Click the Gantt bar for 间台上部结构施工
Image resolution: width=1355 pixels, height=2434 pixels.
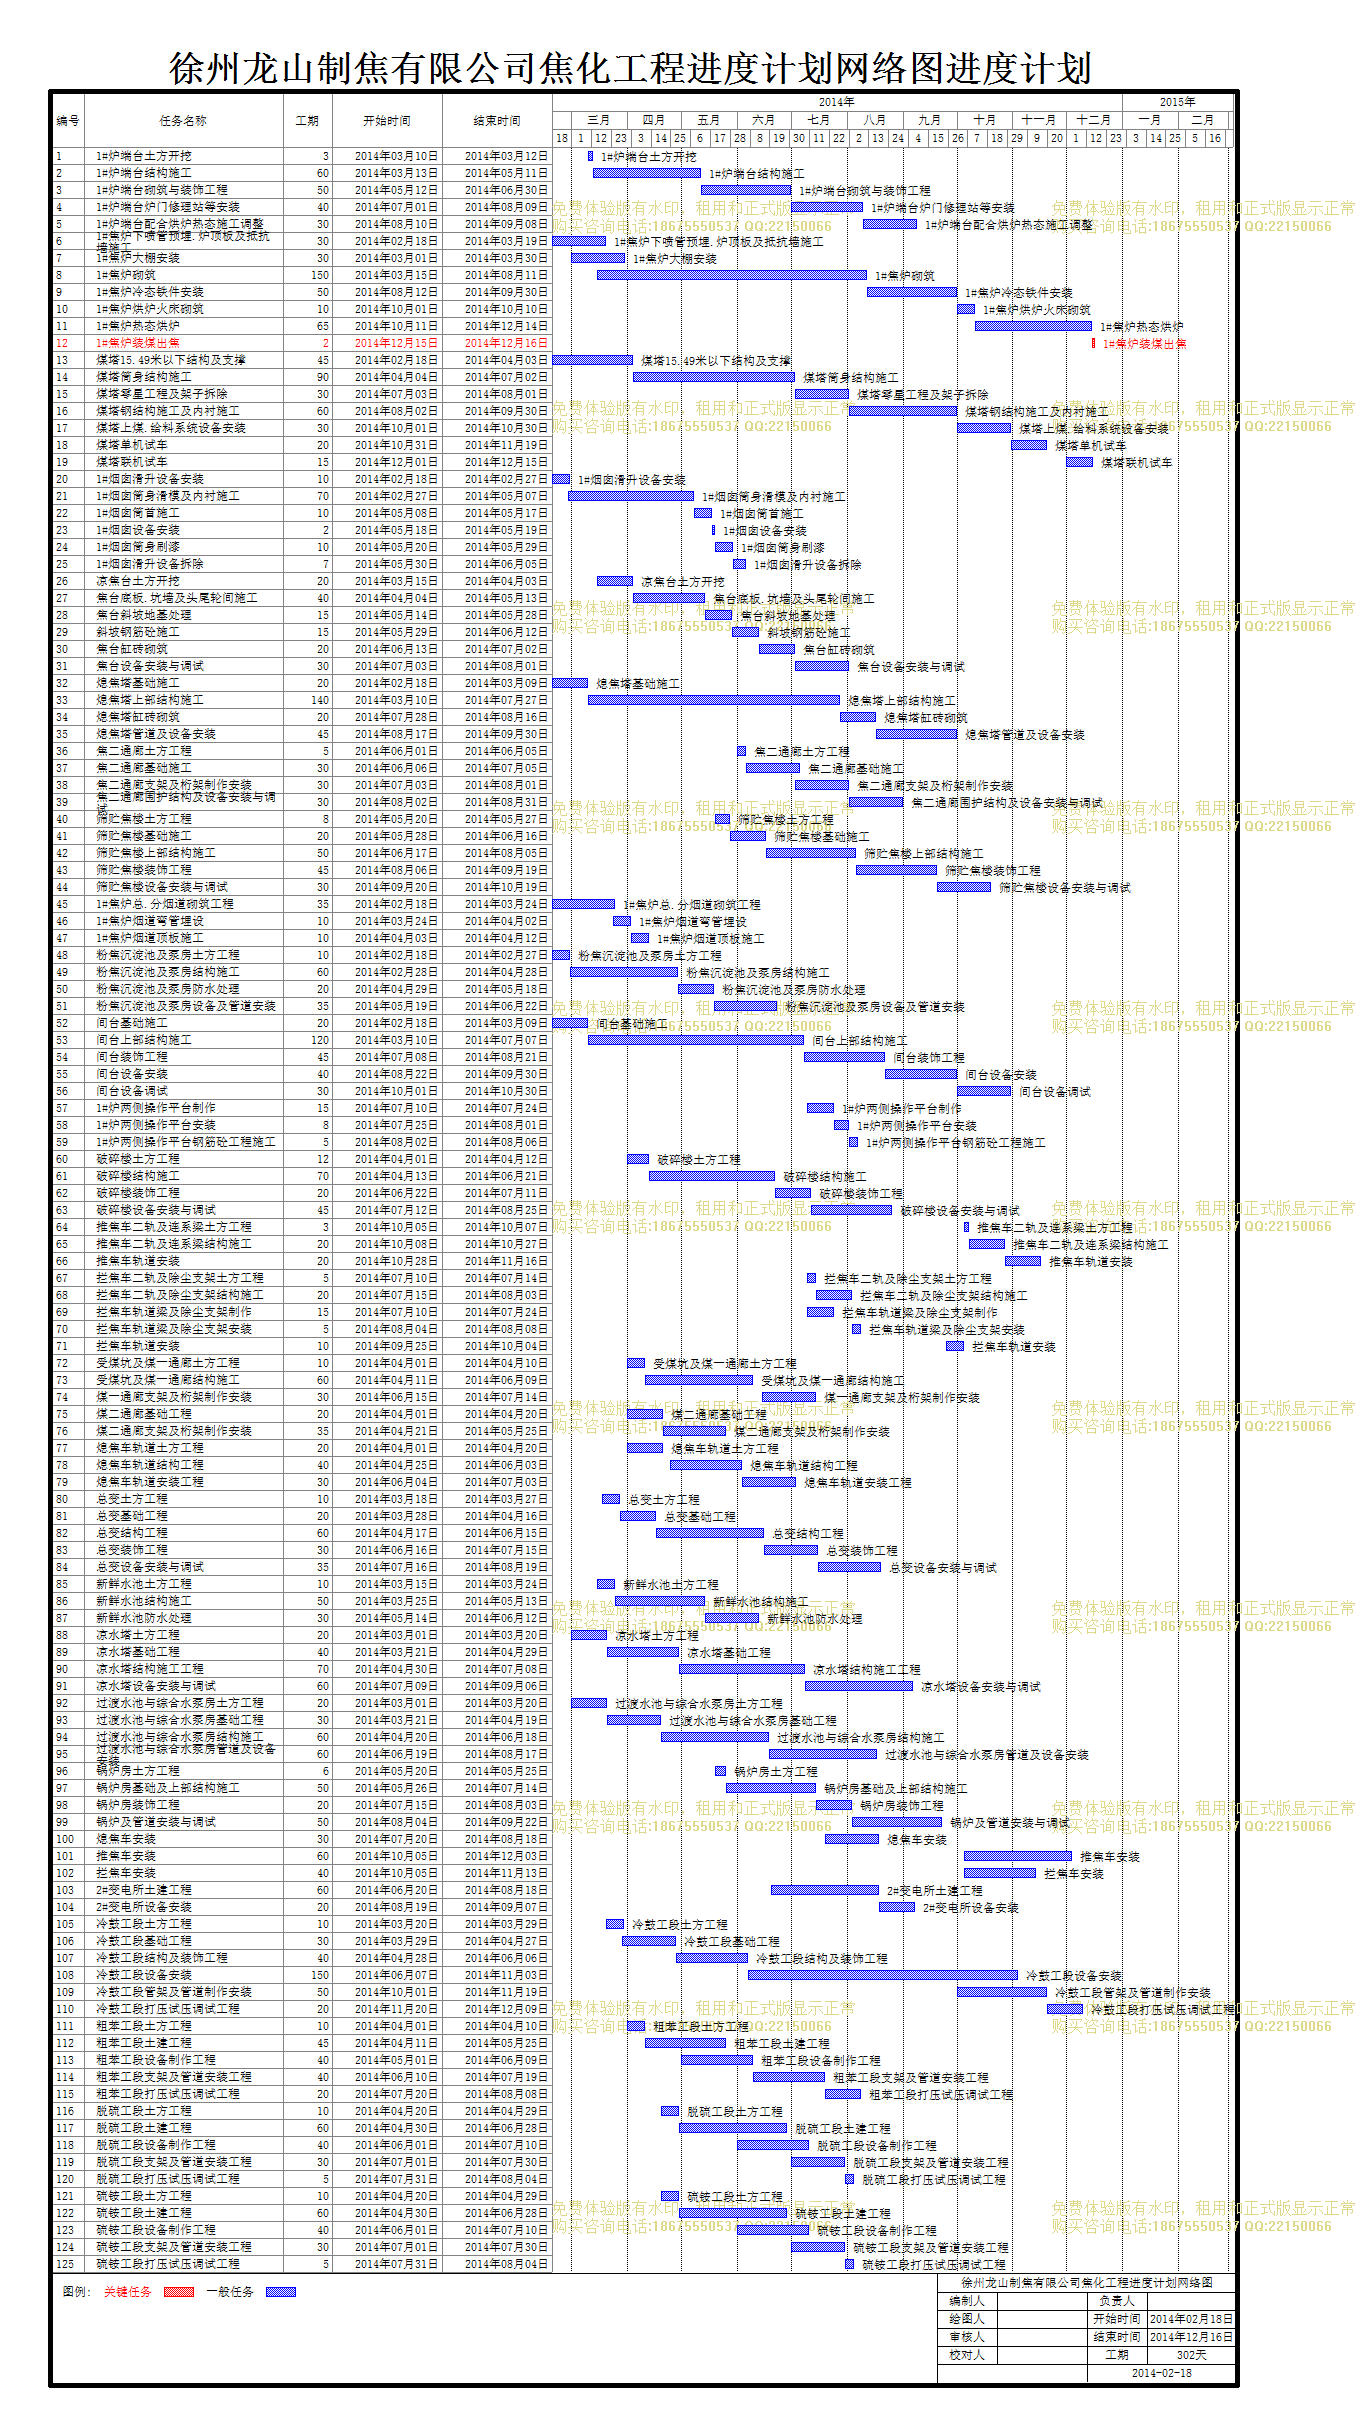pyautogui.click(x=695, y=1040)
